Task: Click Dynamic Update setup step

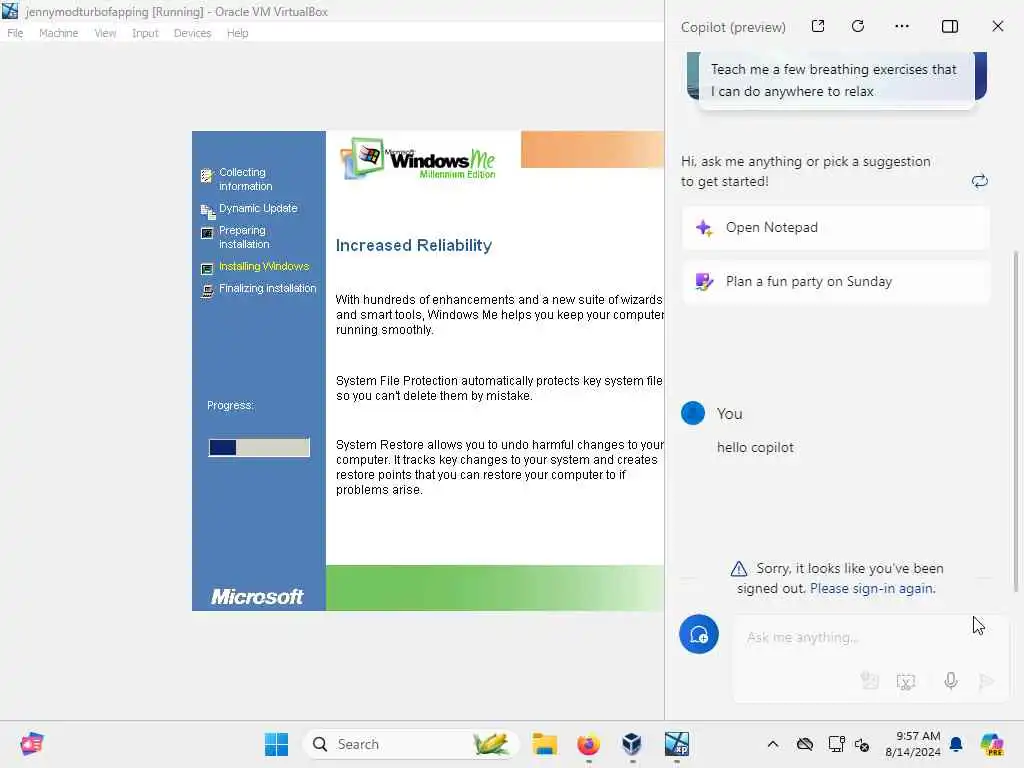Action: point(258,208)
